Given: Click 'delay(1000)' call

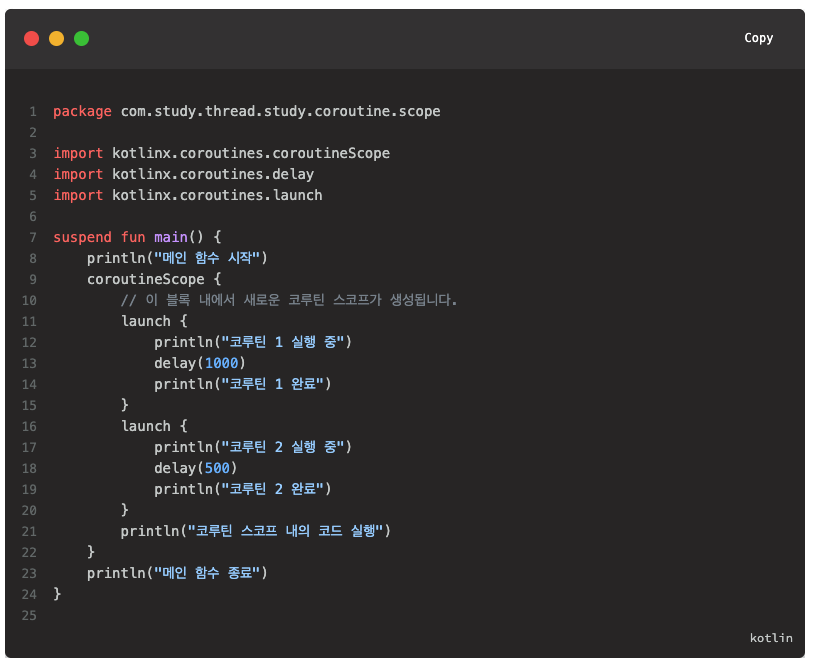Looking at the screenshot, I should 200,363.
